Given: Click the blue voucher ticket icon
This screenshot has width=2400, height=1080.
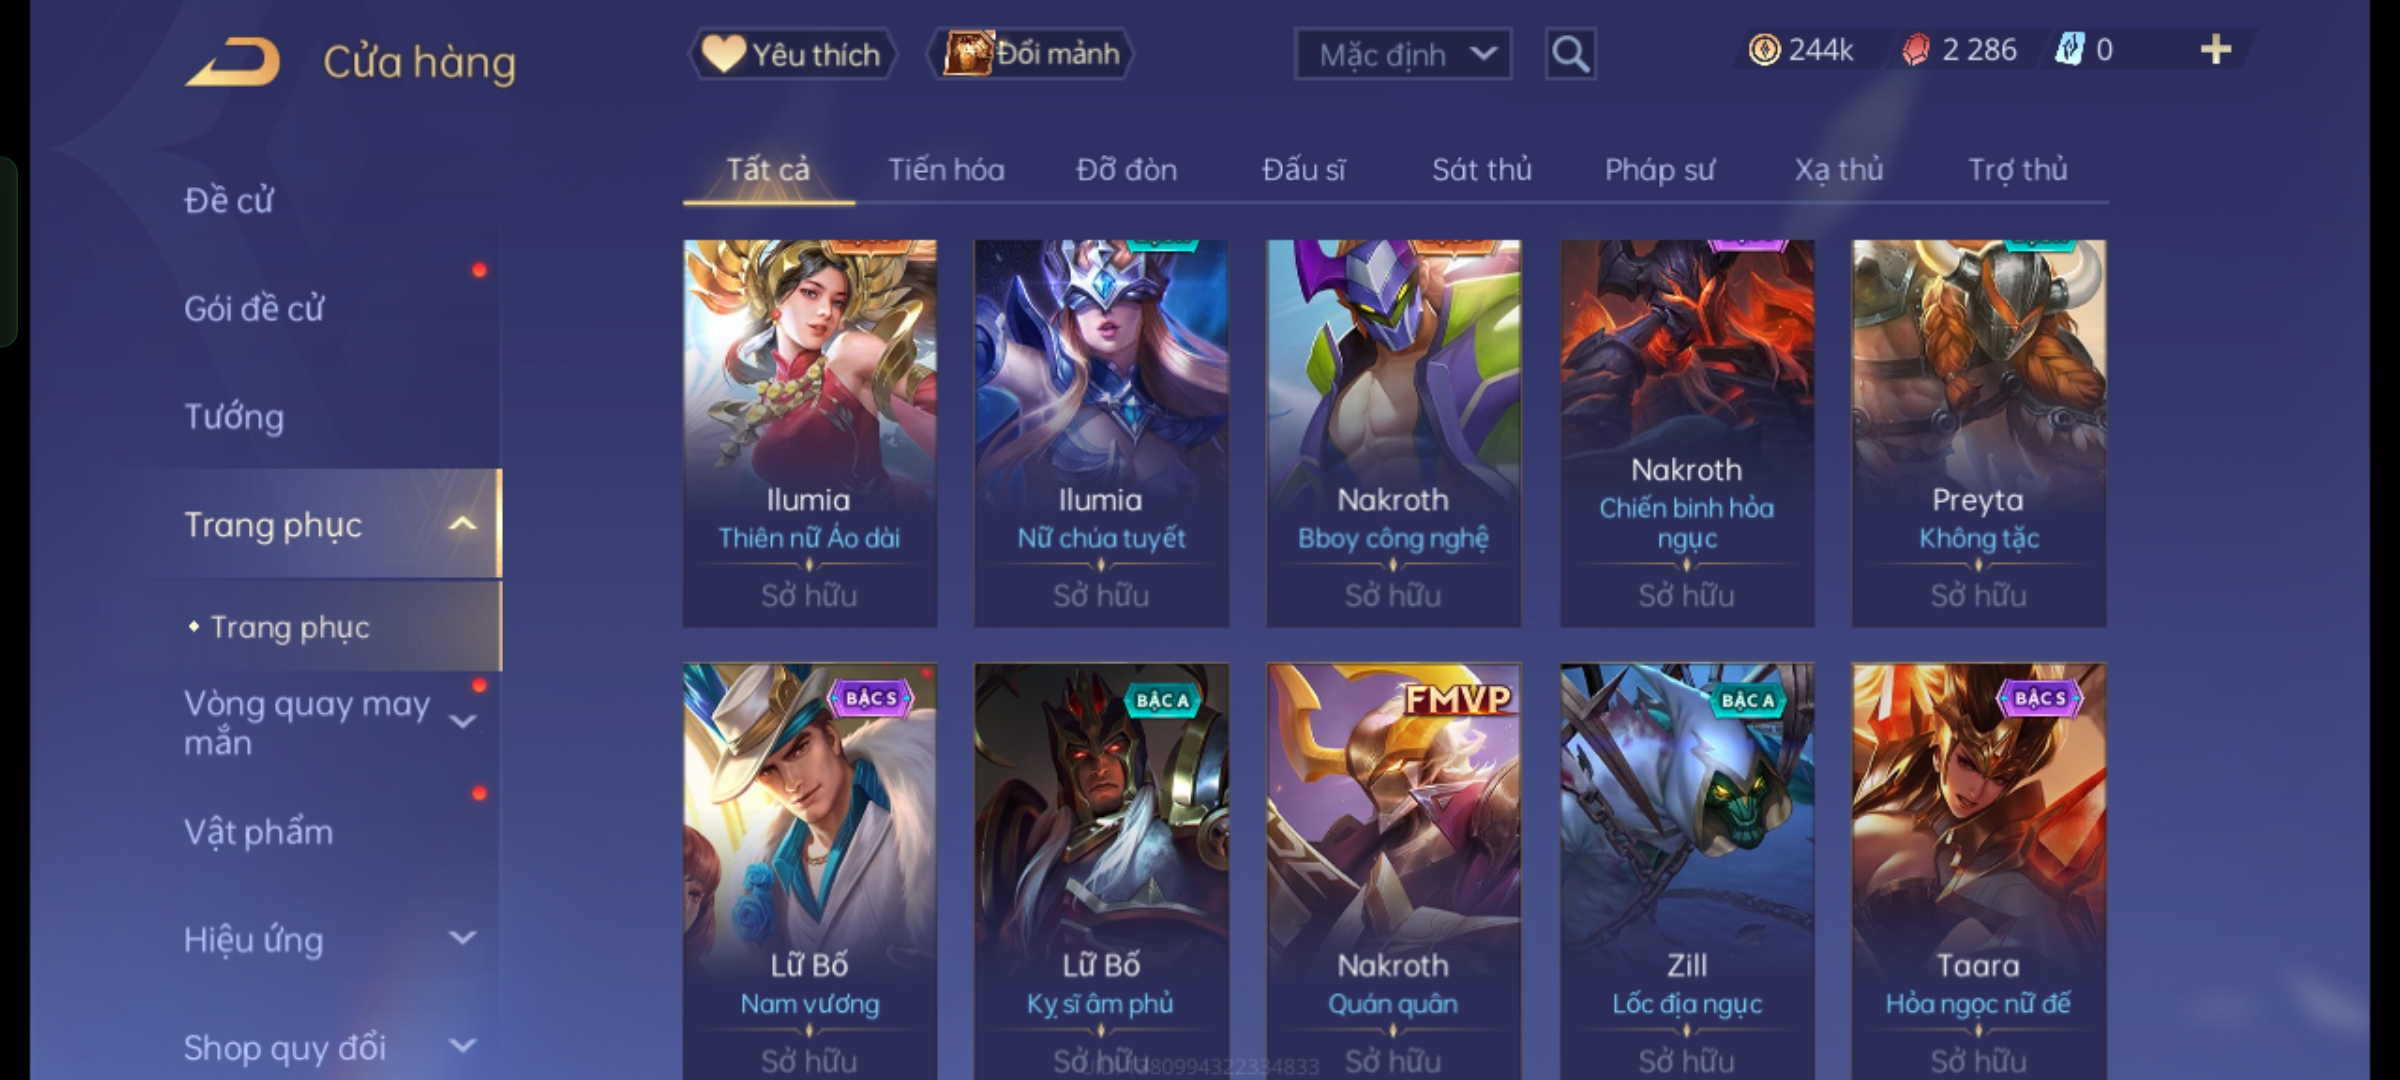Looking at the screenshot, I should point(2070,50).
